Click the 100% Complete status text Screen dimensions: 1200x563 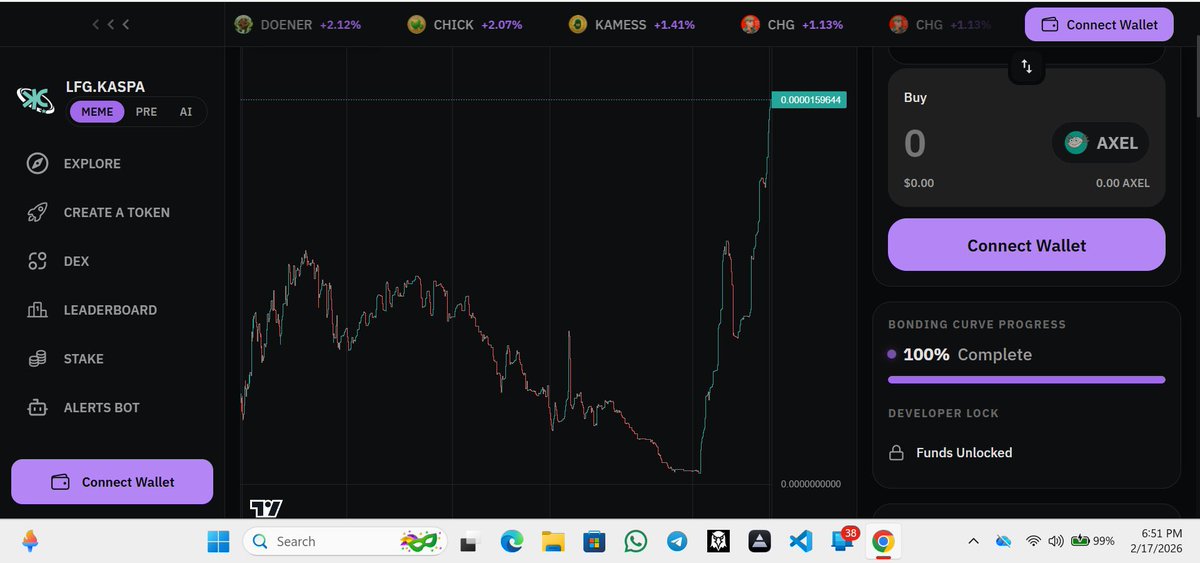[x=967, y=354]
